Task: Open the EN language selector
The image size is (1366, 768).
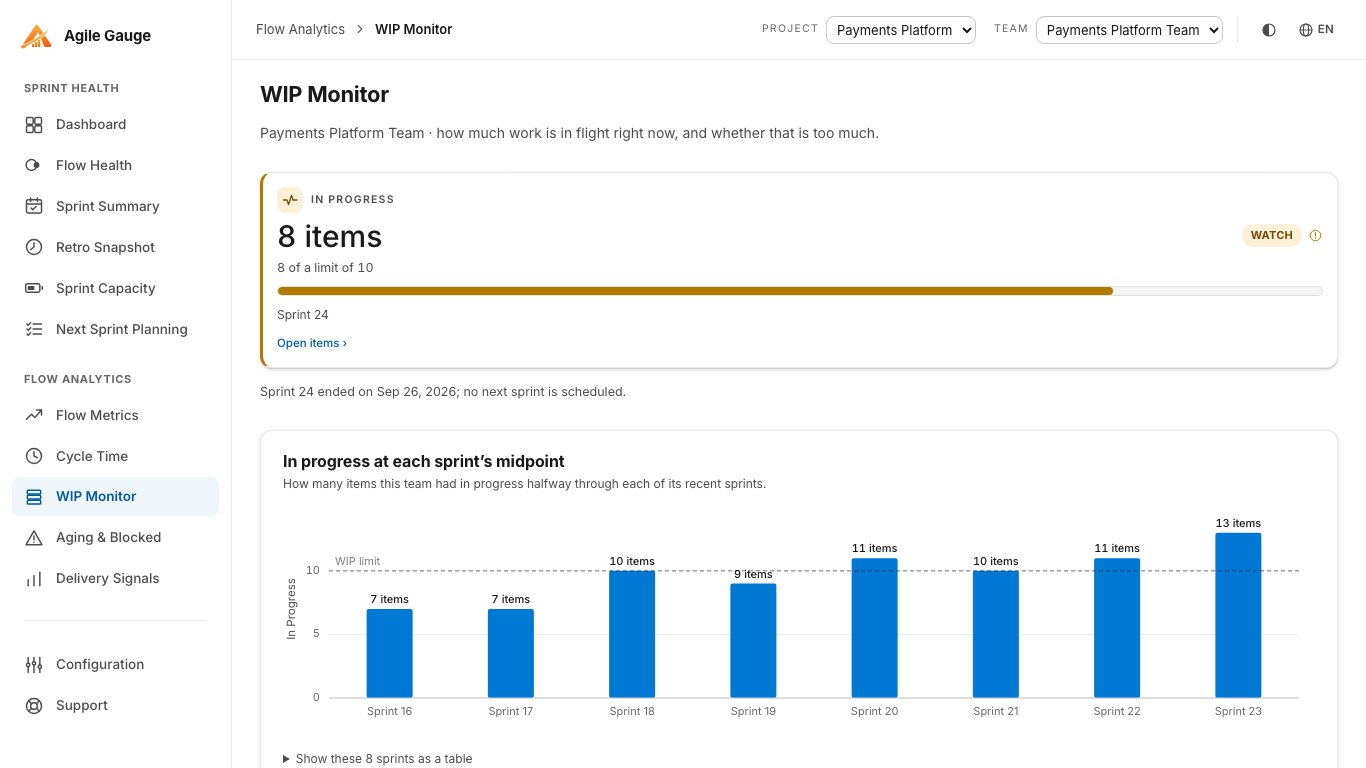Action: coord(1316,30)
